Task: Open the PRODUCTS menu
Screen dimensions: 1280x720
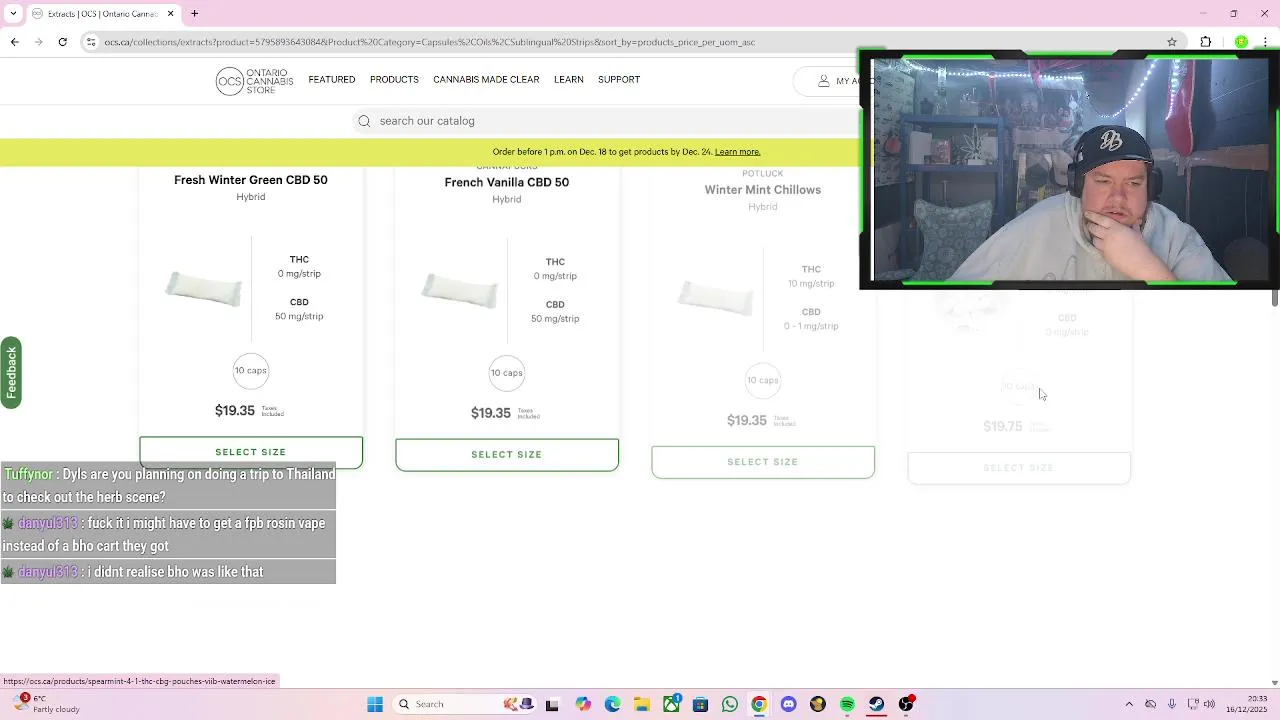Action: point(394,79)
